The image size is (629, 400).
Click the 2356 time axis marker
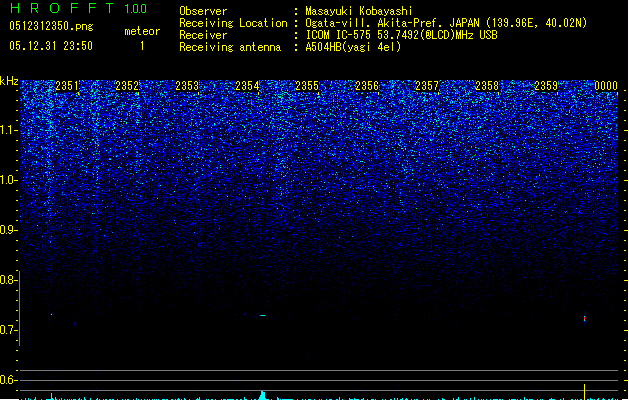(x=367, y=86)
